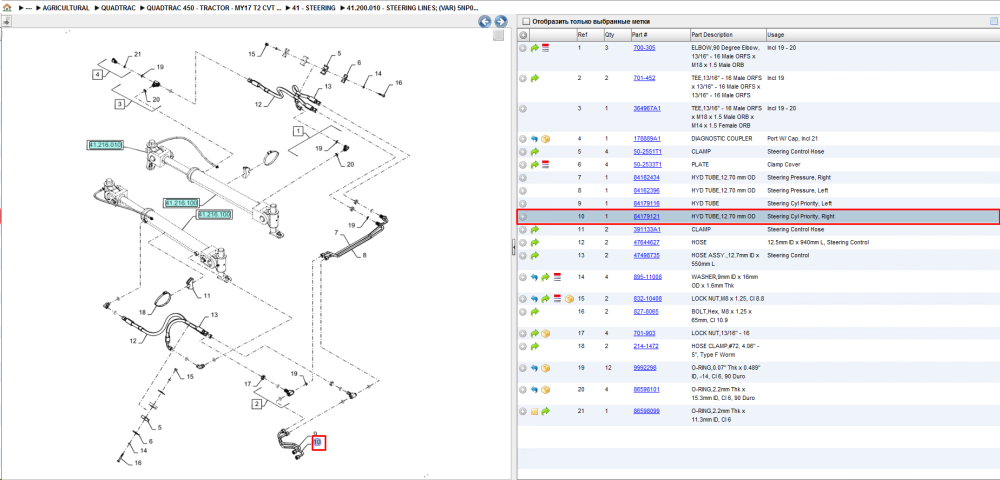Click red list icon for WASHER row
Viewport: 1000px width, 480px height.
[x=557, y=277]
